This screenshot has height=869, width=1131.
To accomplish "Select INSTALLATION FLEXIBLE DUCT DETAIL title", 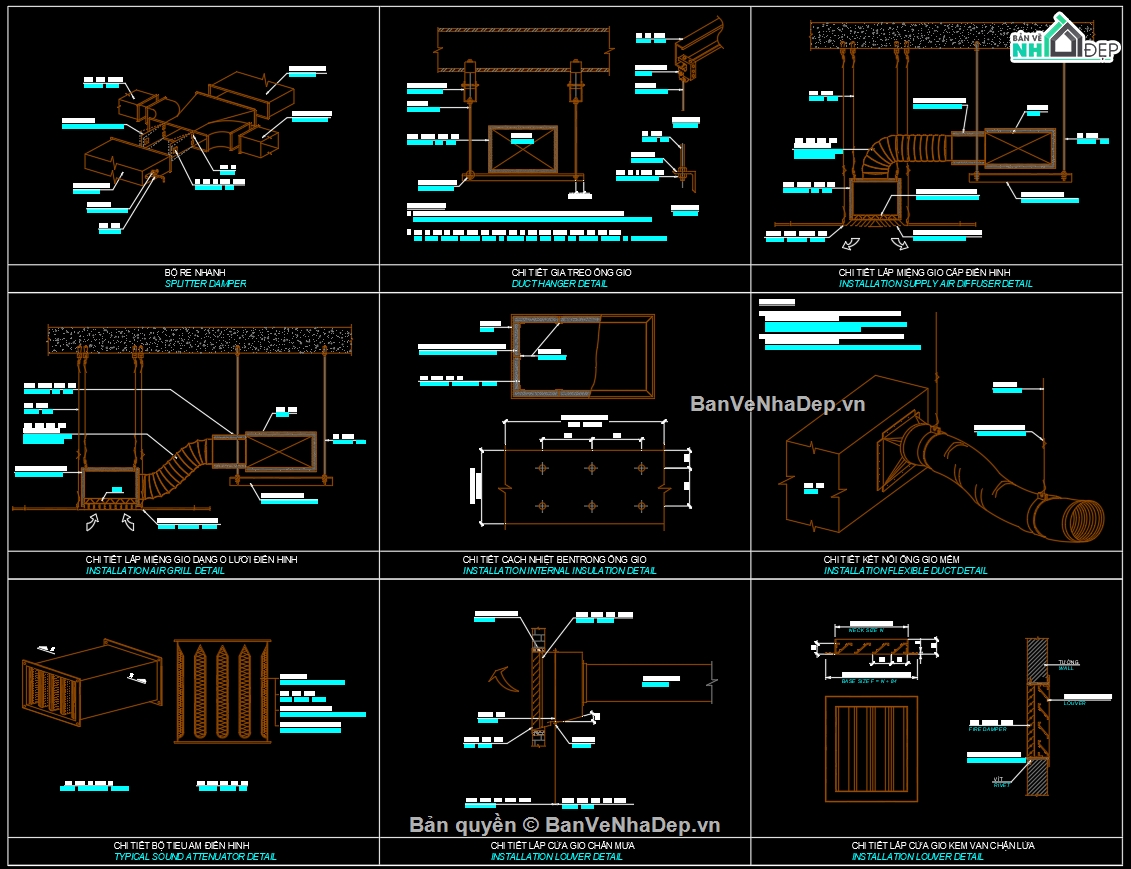I will coord(905,570).
